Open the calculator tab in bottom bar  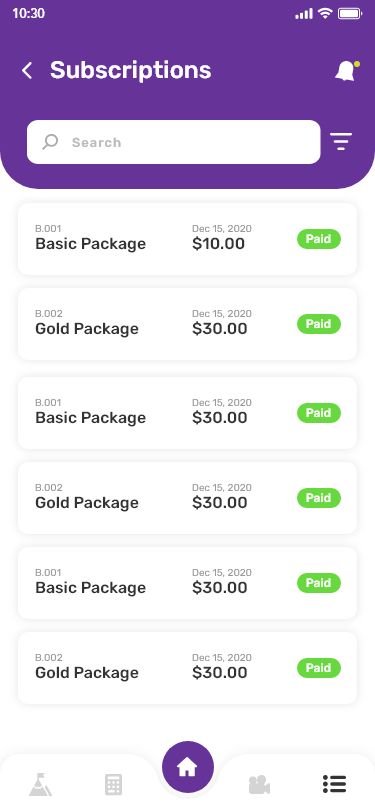(x=113, y=785)
